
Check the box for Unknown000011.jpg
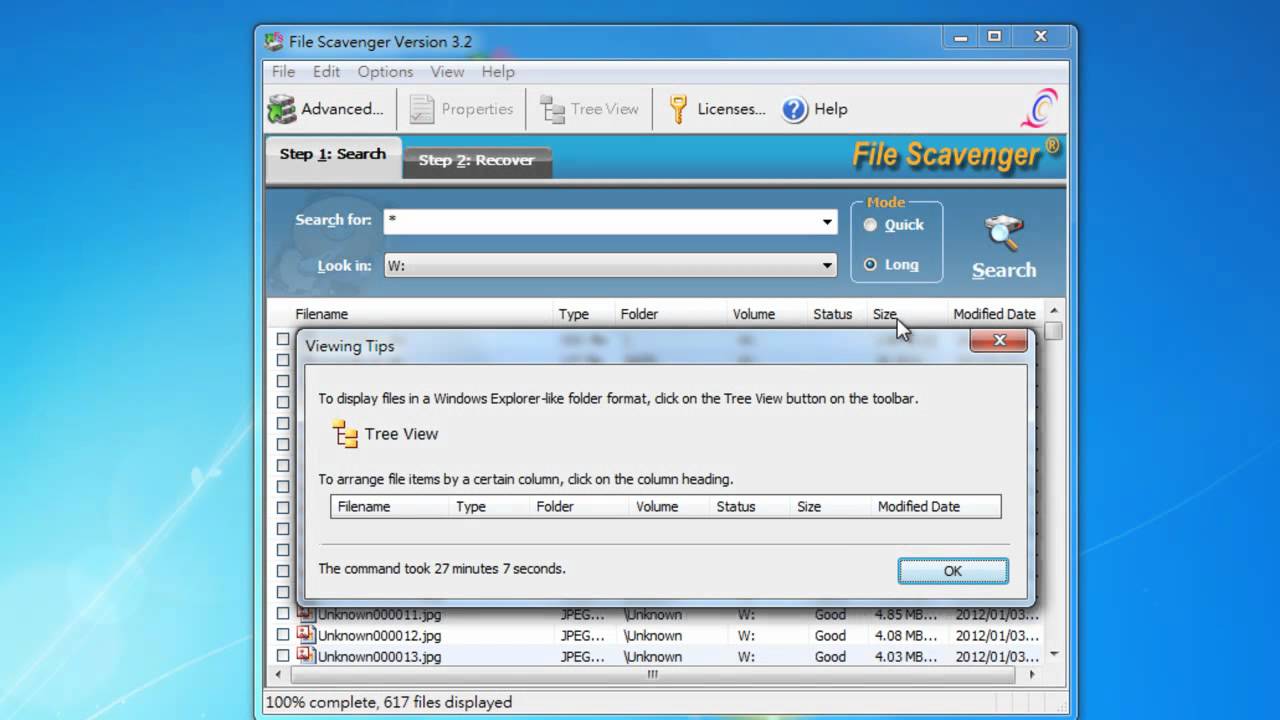[x=283, y=614]
